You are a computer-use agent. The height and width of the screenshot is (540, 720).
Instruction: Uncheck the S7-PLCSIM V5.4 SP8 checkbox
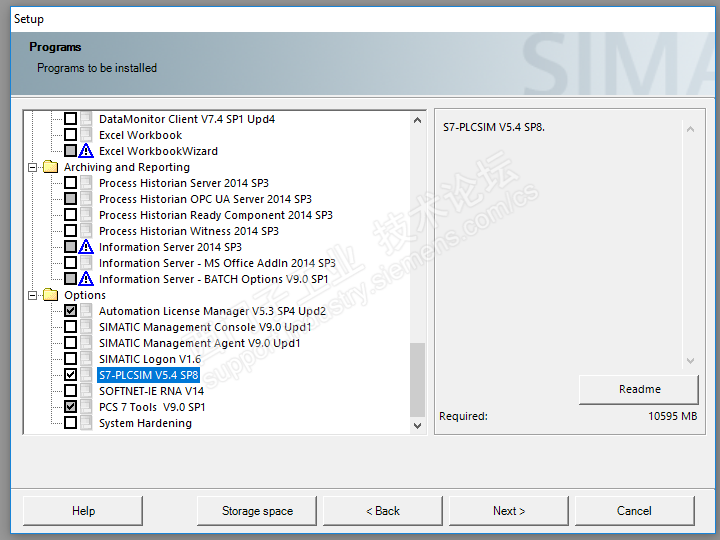point(70,375)
